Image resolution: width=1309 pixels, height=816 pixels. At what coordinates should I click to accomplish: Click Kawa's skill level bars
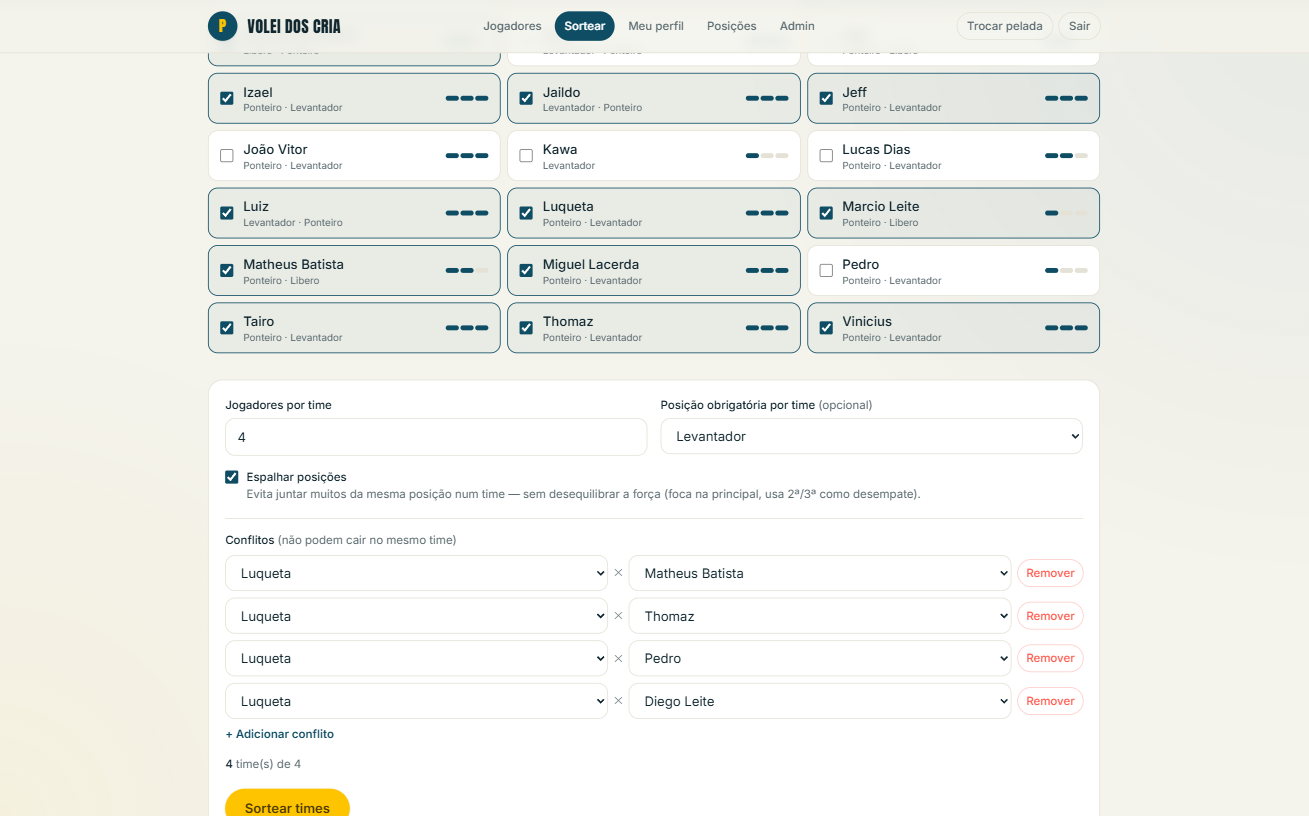coord(767,156)
